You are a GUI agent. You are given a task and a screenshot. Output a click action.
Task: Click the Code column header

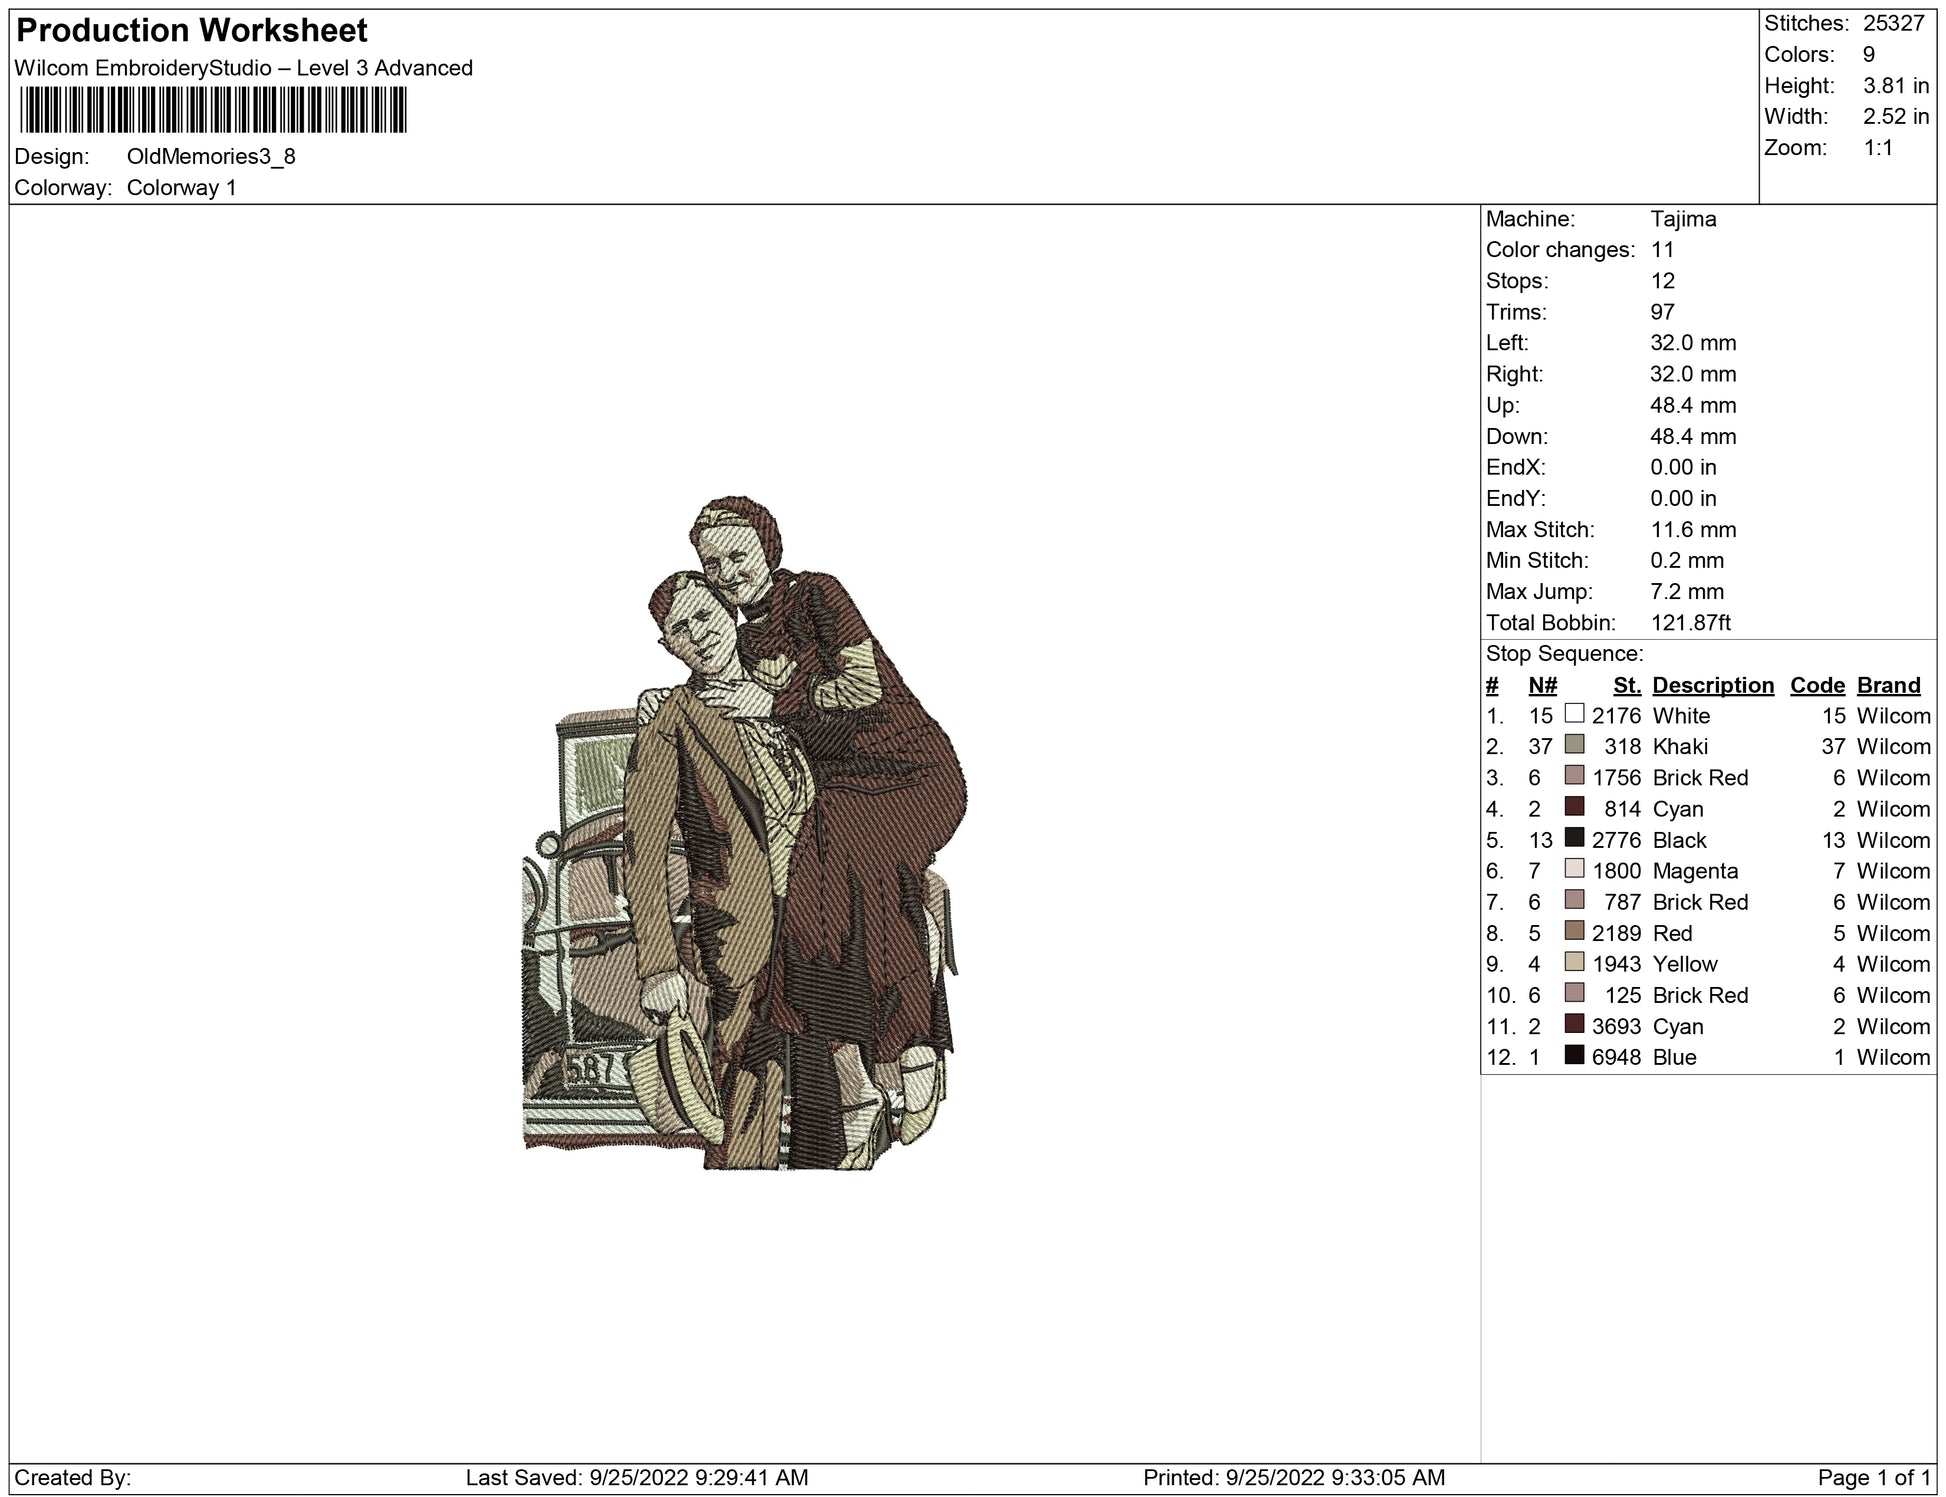click(x=1817, y=686)
